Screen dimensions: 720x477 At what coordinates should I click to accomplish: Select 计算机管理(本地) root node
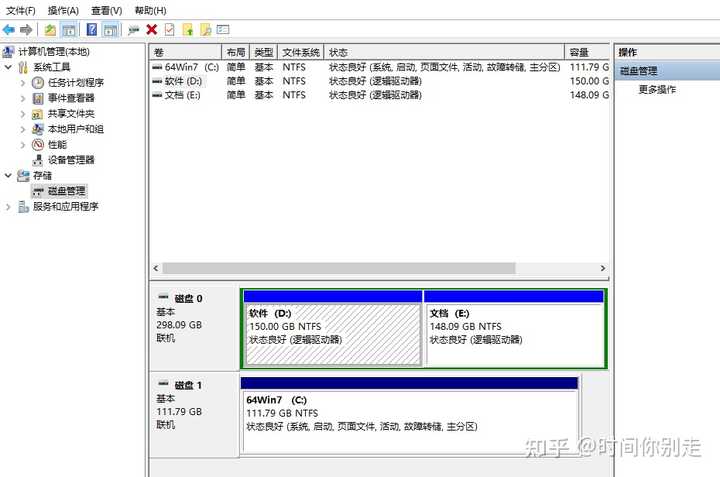[x=54, y=51]
